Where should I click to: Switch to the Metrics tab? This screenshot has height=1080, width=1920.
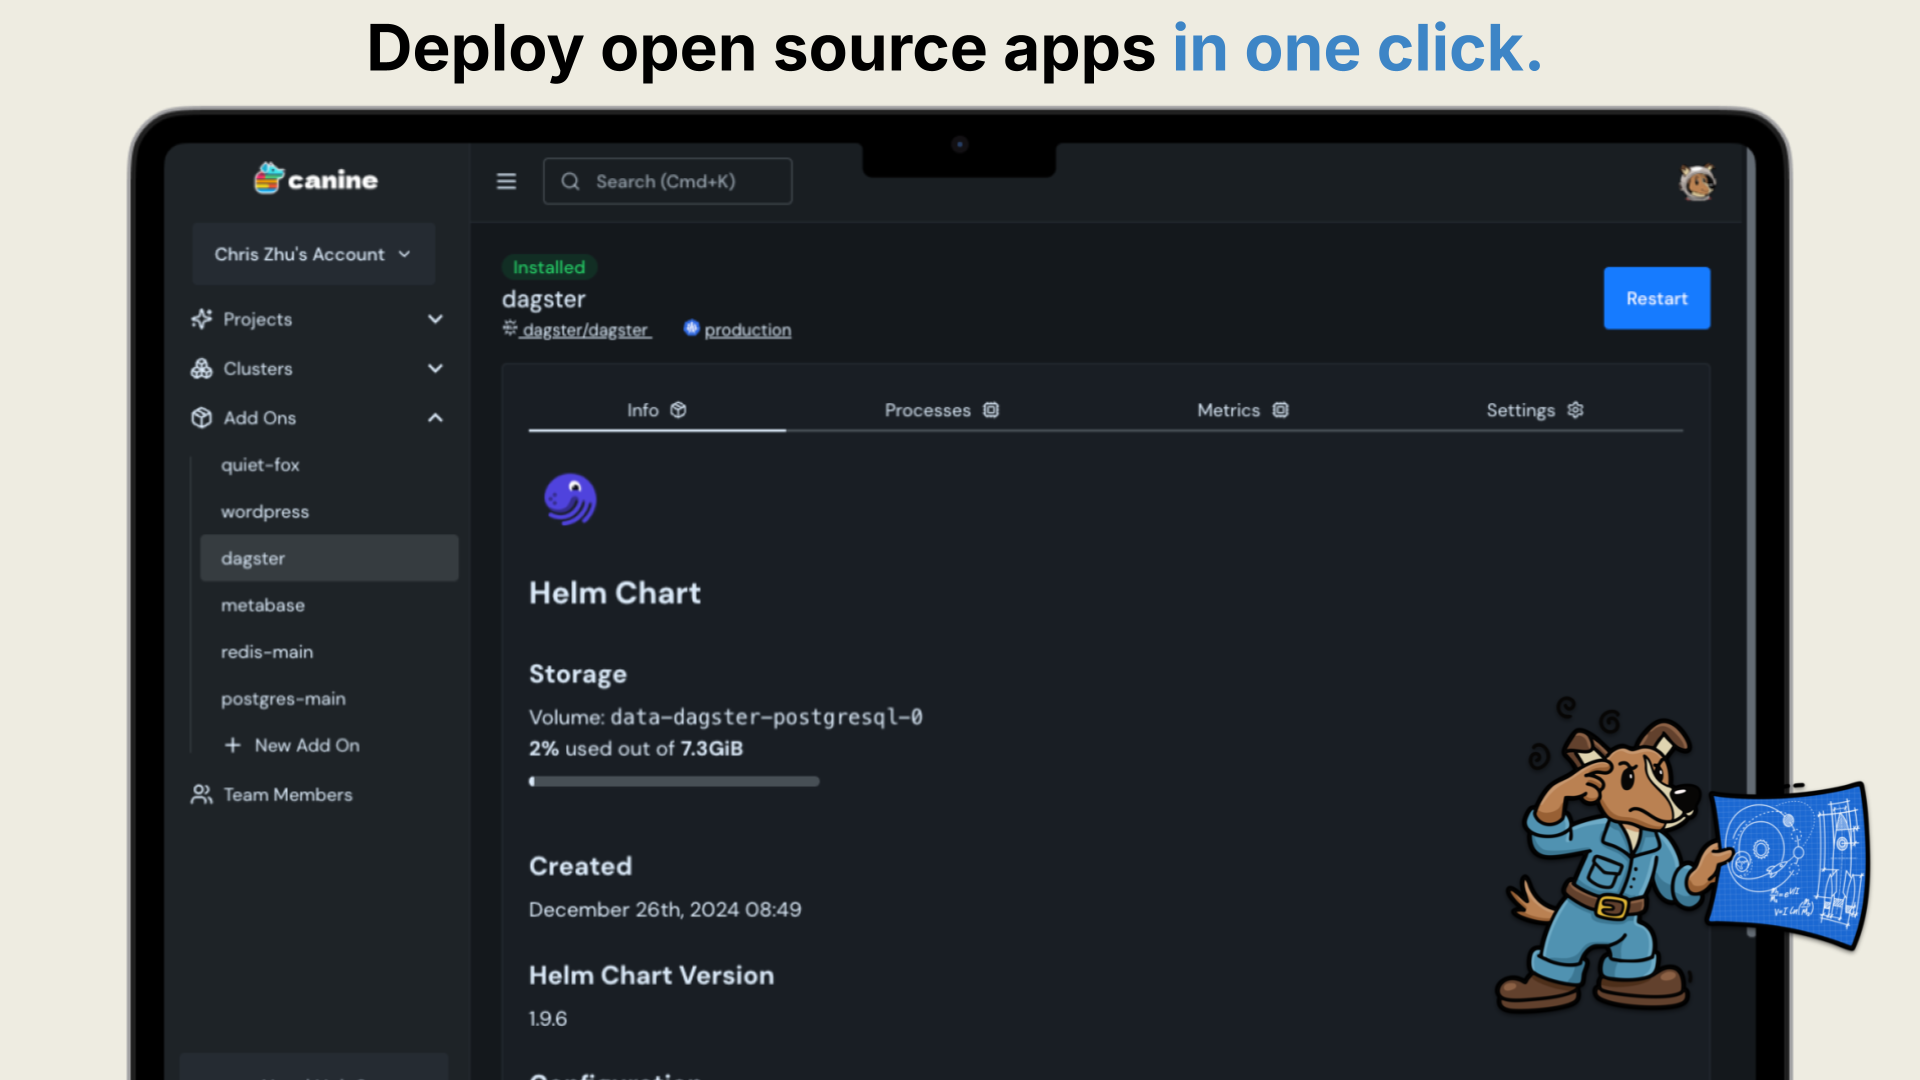coord(1243,410)
